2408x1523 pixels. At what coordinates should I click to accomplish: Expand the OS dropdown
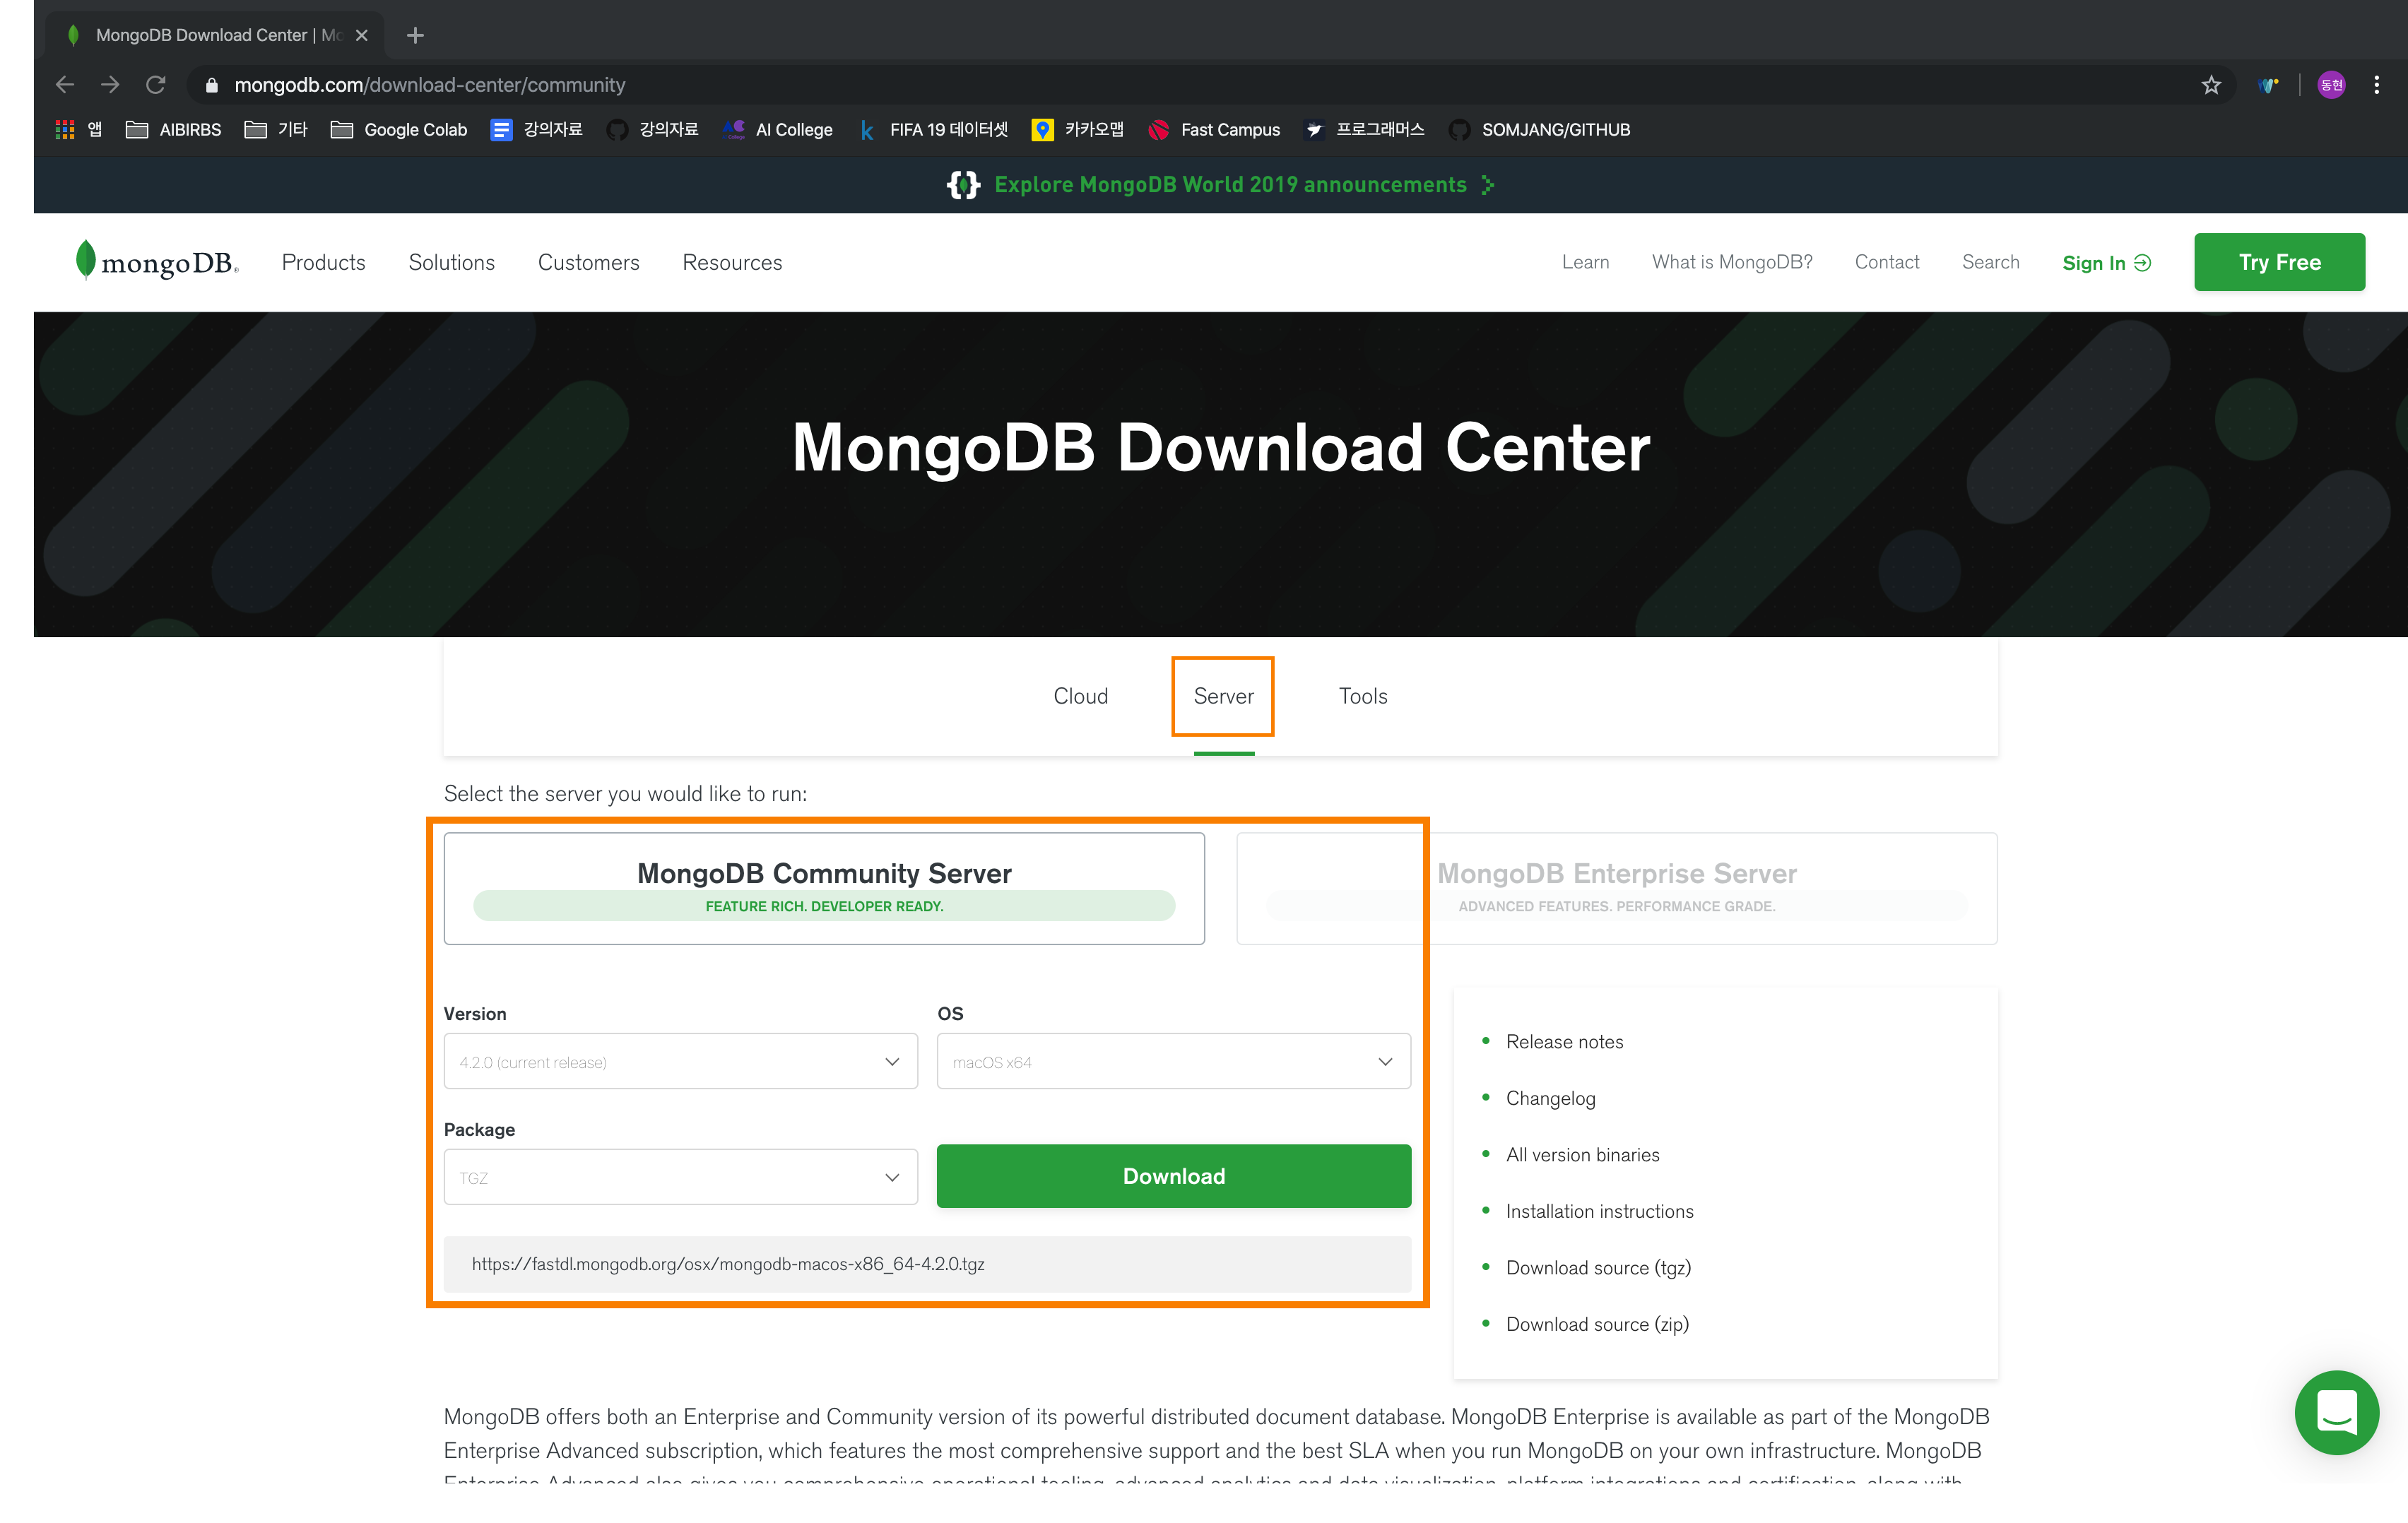coord(1173,1061)
